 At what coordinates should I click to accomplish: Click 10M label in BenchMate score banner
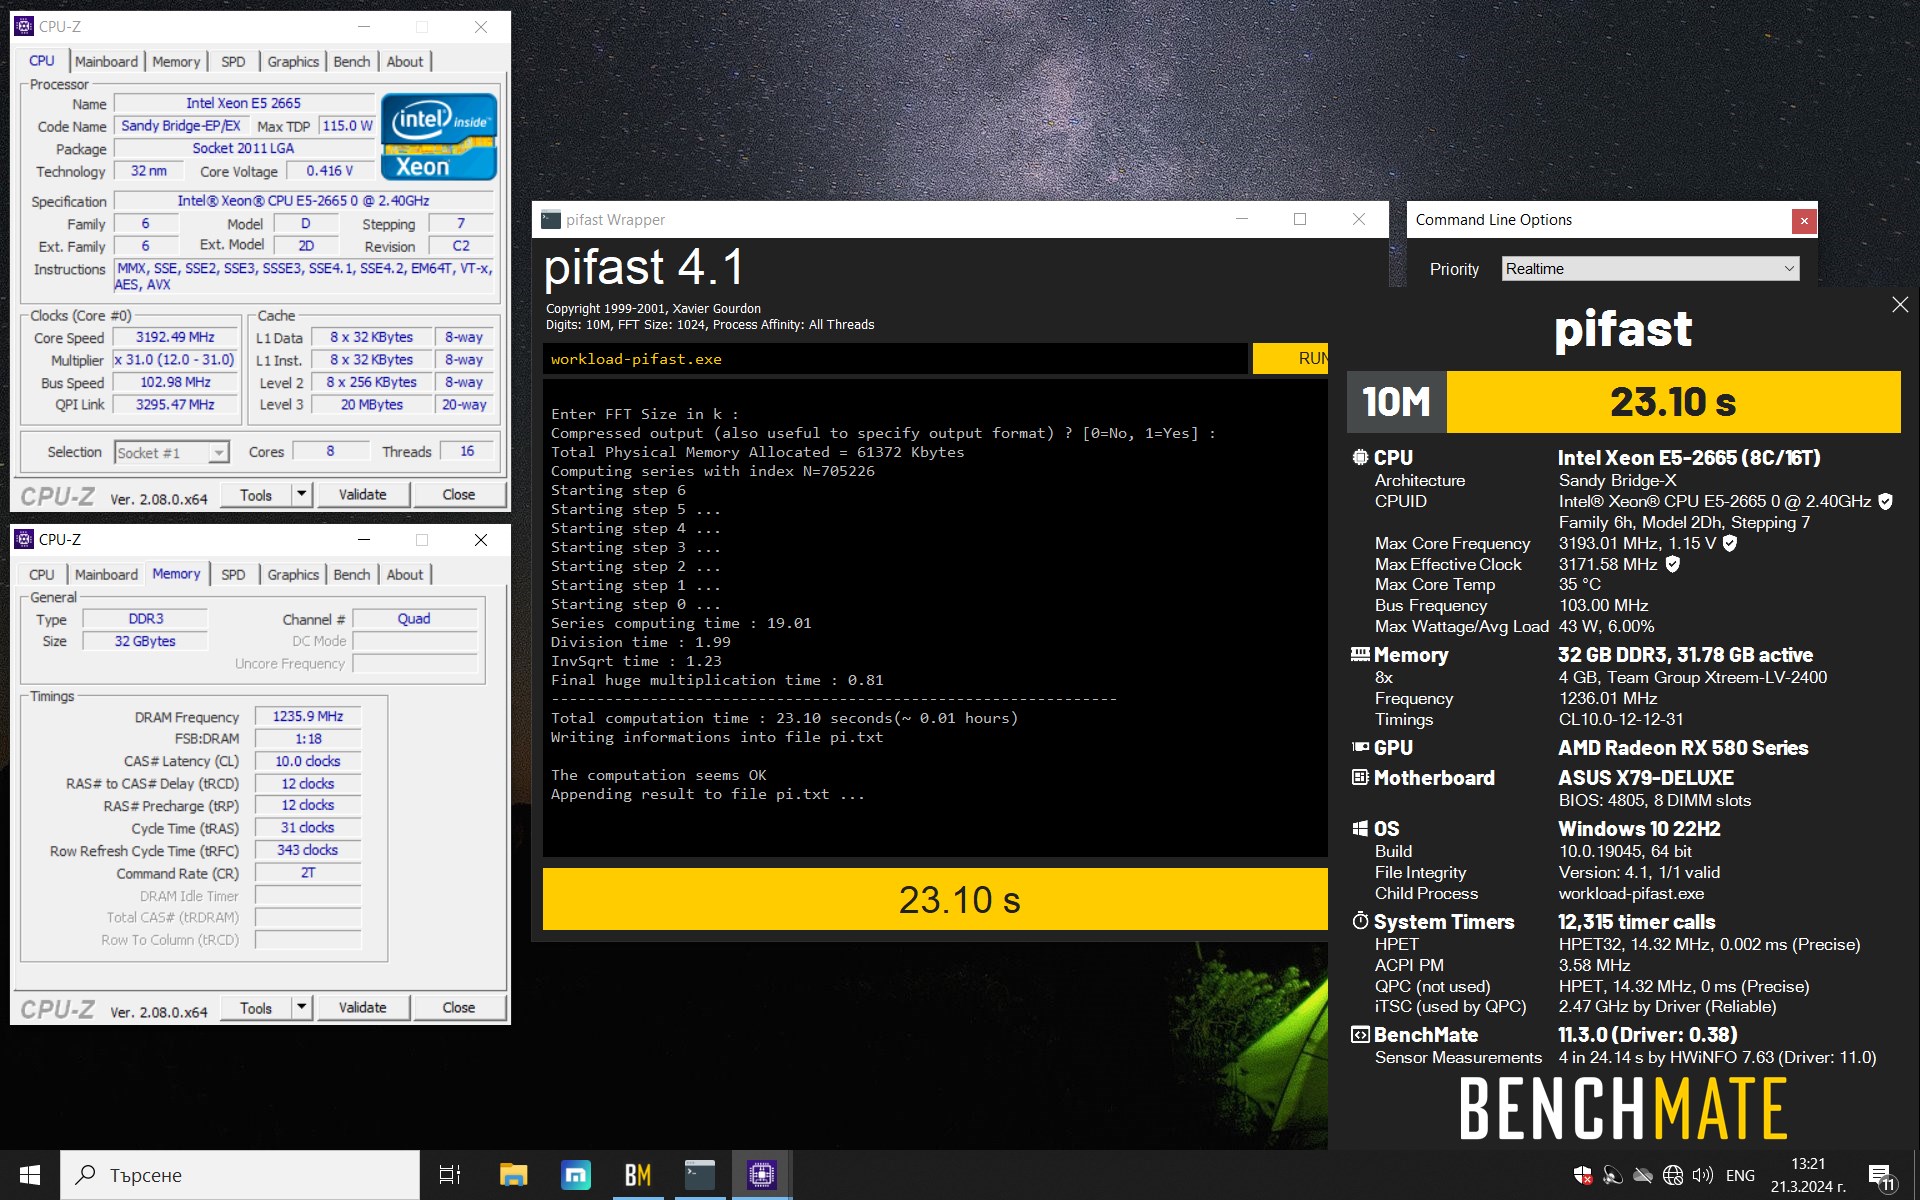tap(1396, 402)
